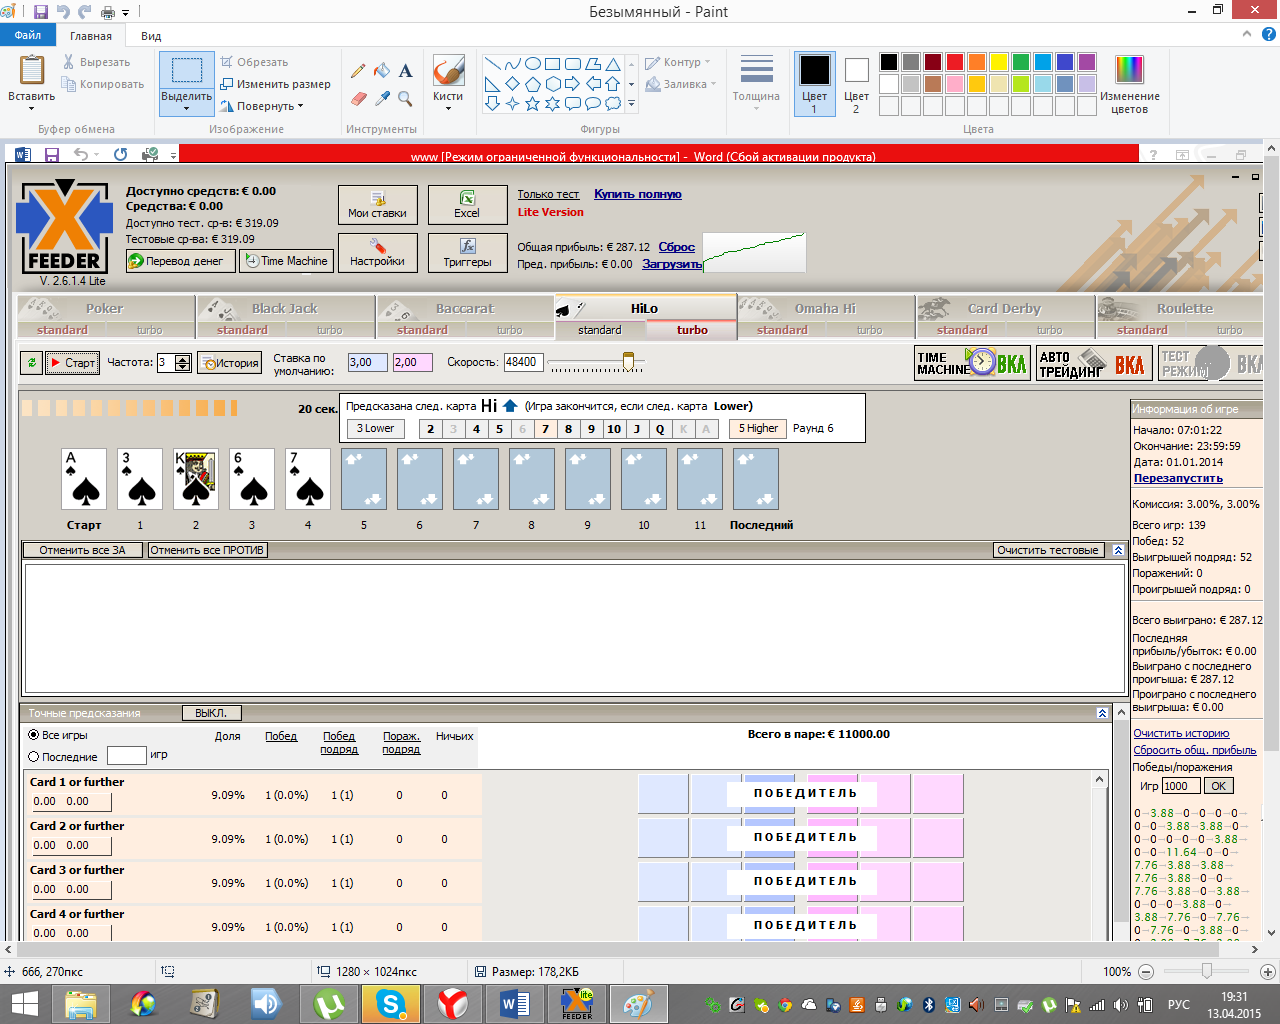Choose the Eraser tool
Viewport: 1280px width, 1024px height.
coord(359,98)
